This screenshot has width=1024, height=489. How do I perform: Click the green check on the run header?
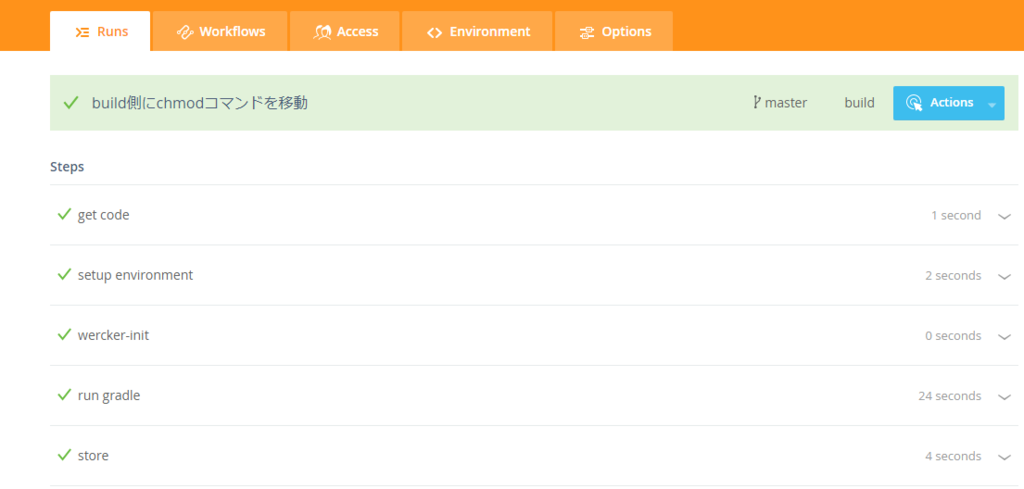71,103
